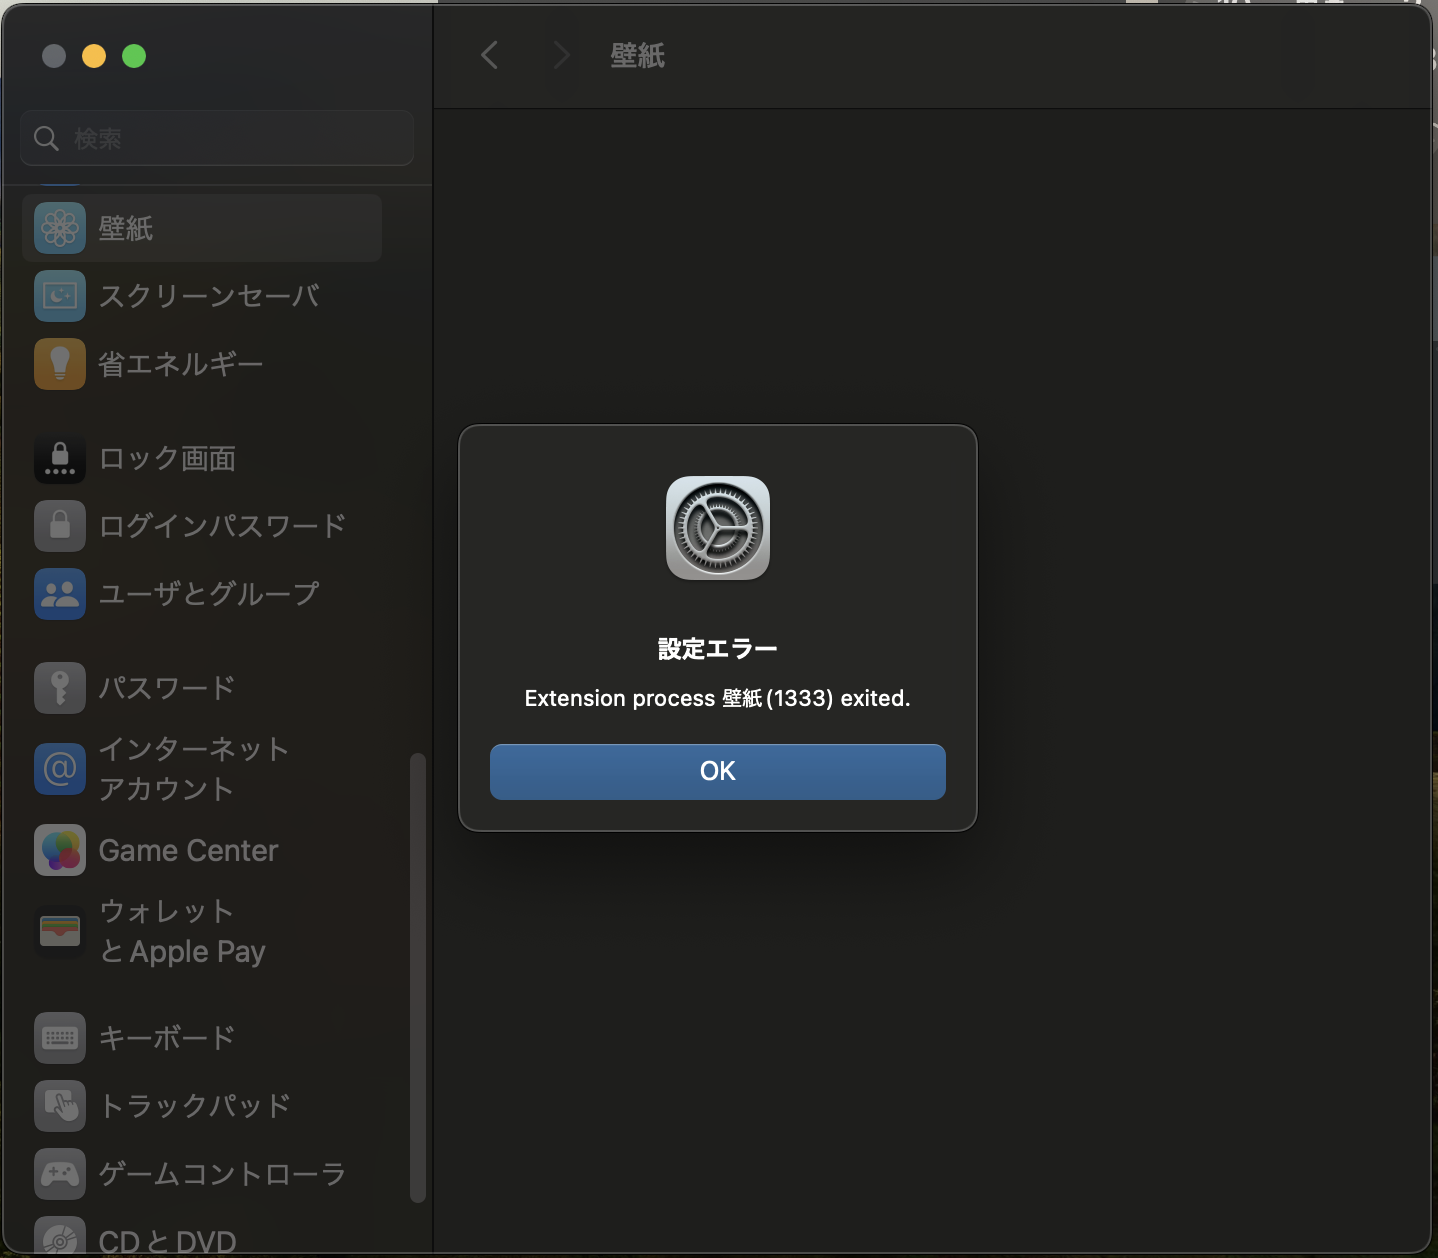
Task: Go back with the left chevron
Action: point(489,55)
